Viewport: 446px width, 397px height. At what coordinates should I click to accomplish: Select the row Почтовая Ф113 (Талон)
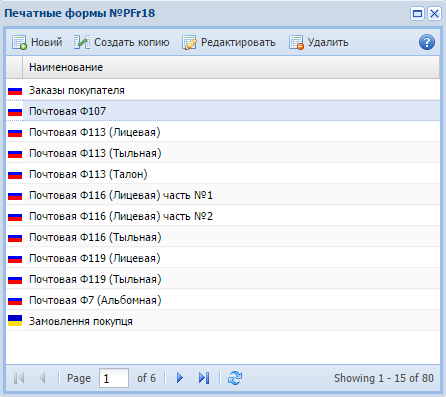tap(223, 174)
